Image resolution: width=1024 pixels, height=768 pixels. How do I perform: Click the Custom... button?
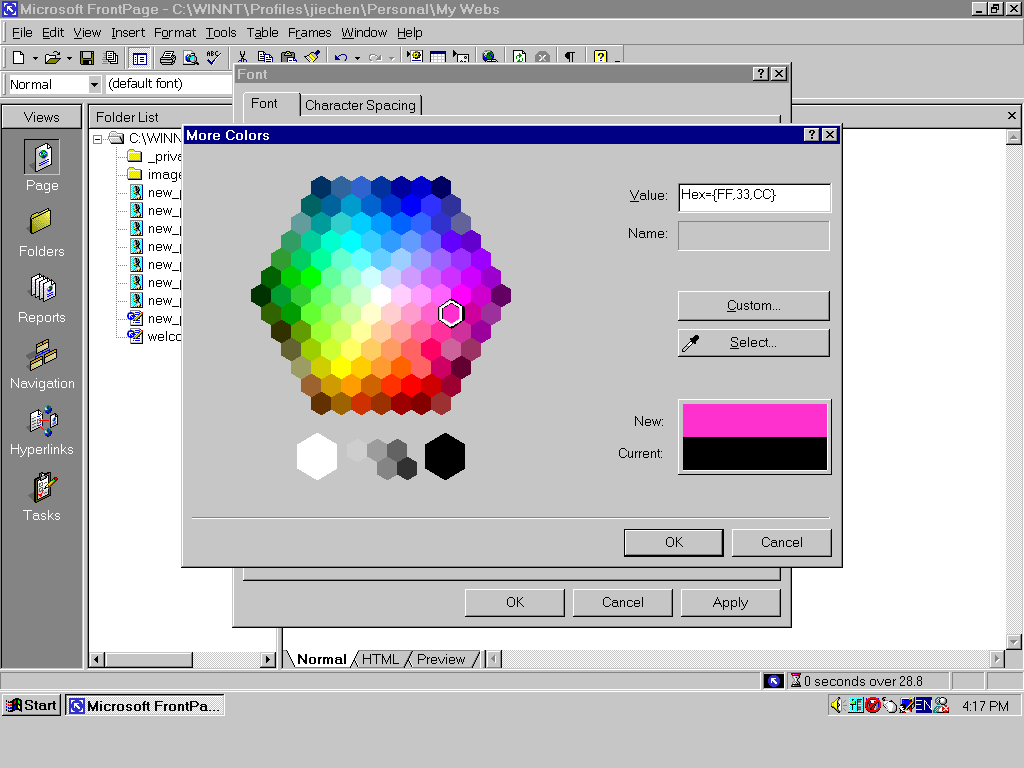753,305
